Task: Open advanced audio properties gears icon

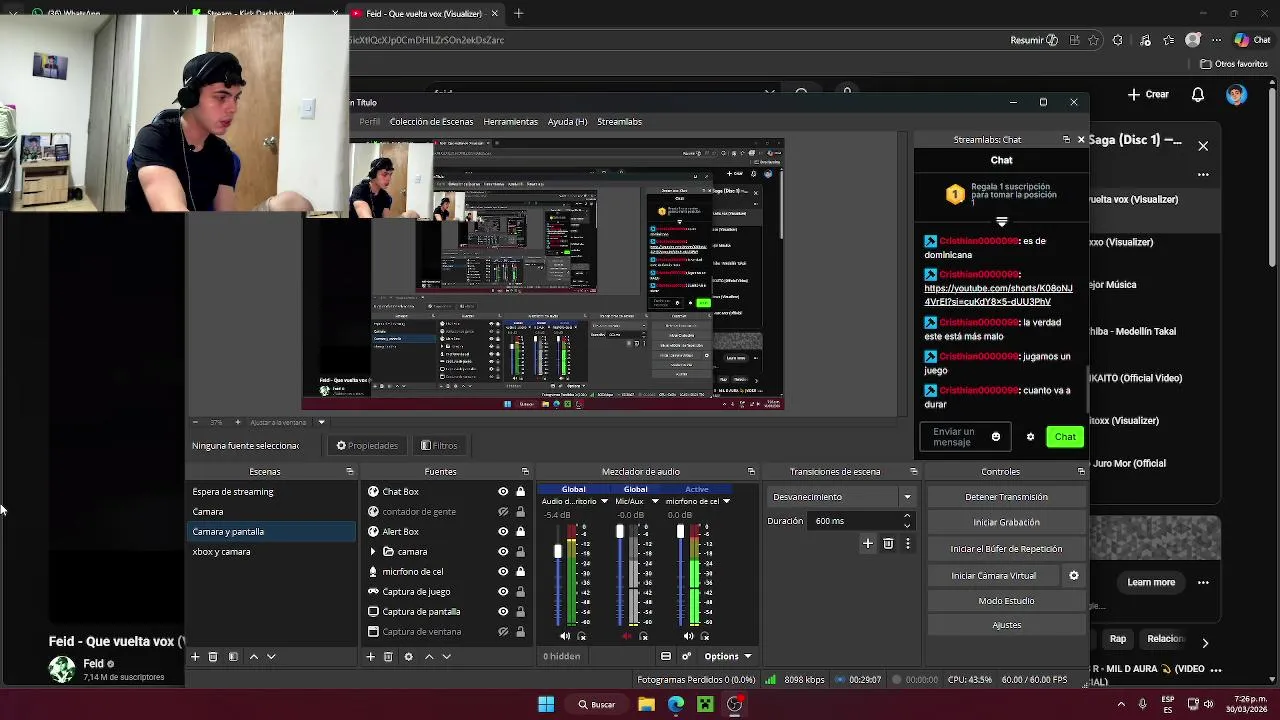Action: 686,656
